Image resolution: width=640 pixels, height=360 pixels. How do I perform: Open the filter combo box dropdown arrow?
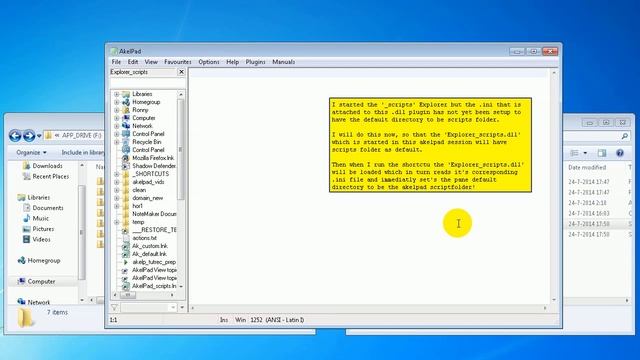coord(173,307)
